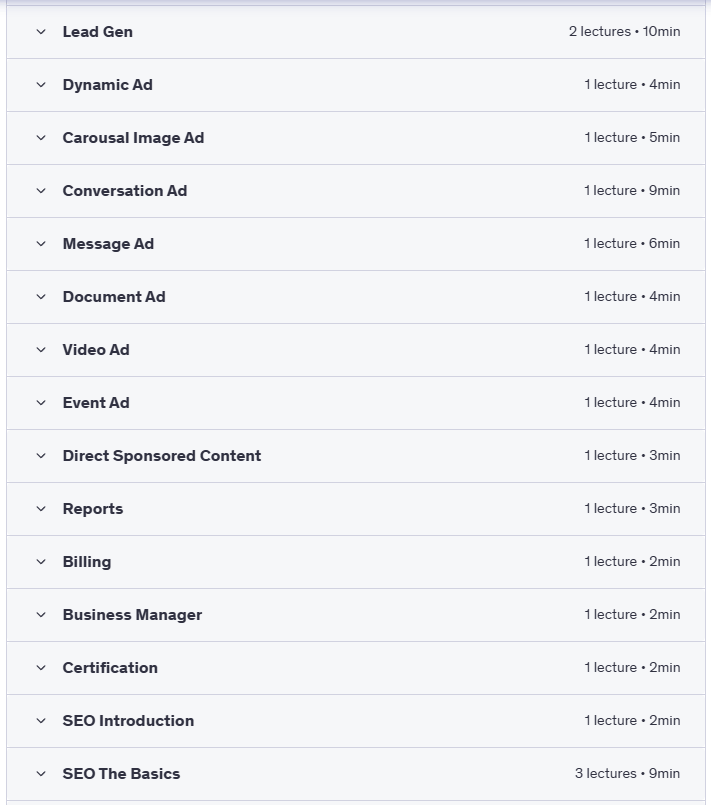Viewport: 711px width, 805px height.
Task: Open the Billing section title
Action: (87, 562)
